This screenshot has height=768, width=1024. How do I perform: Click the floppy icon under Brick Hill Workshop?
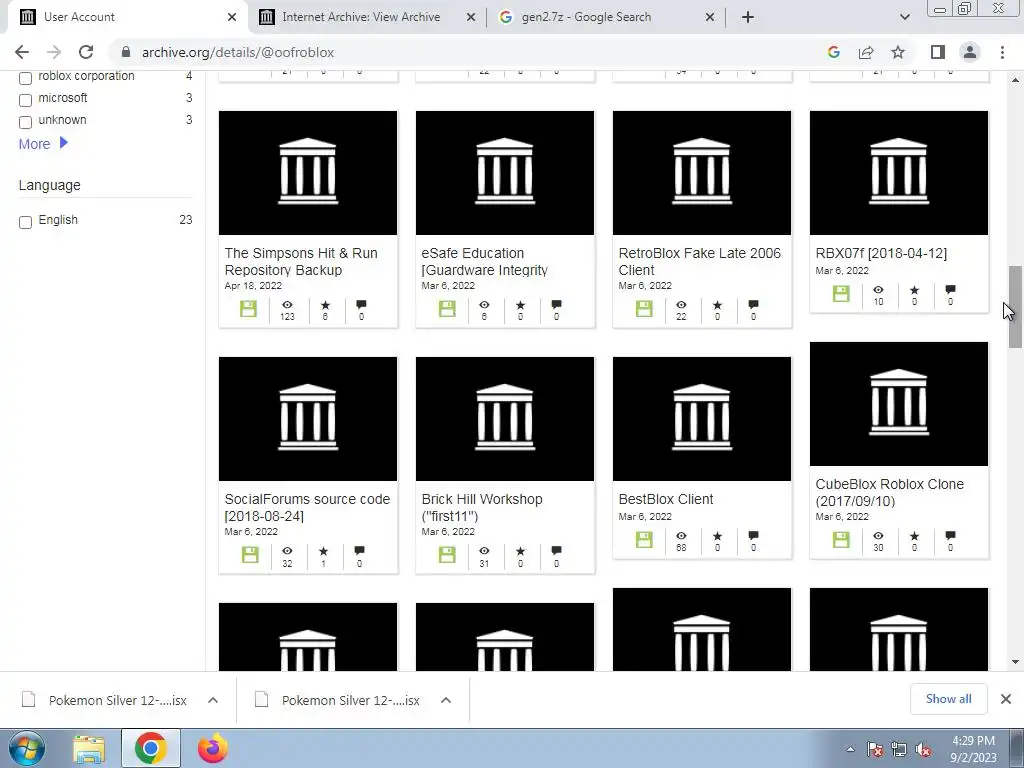pyautogui.click(x=447, y=555)
